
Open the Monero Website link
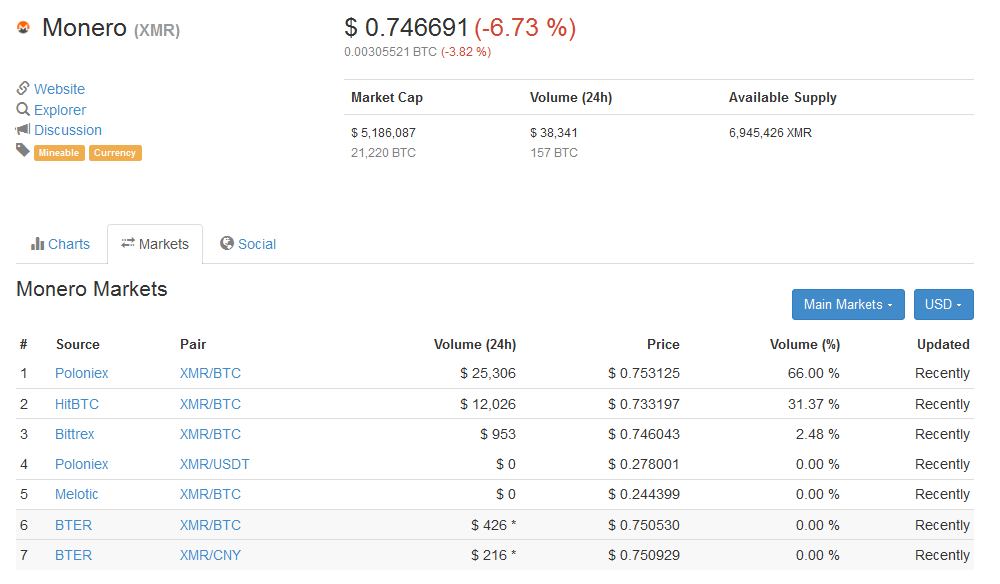coord(59,89)
